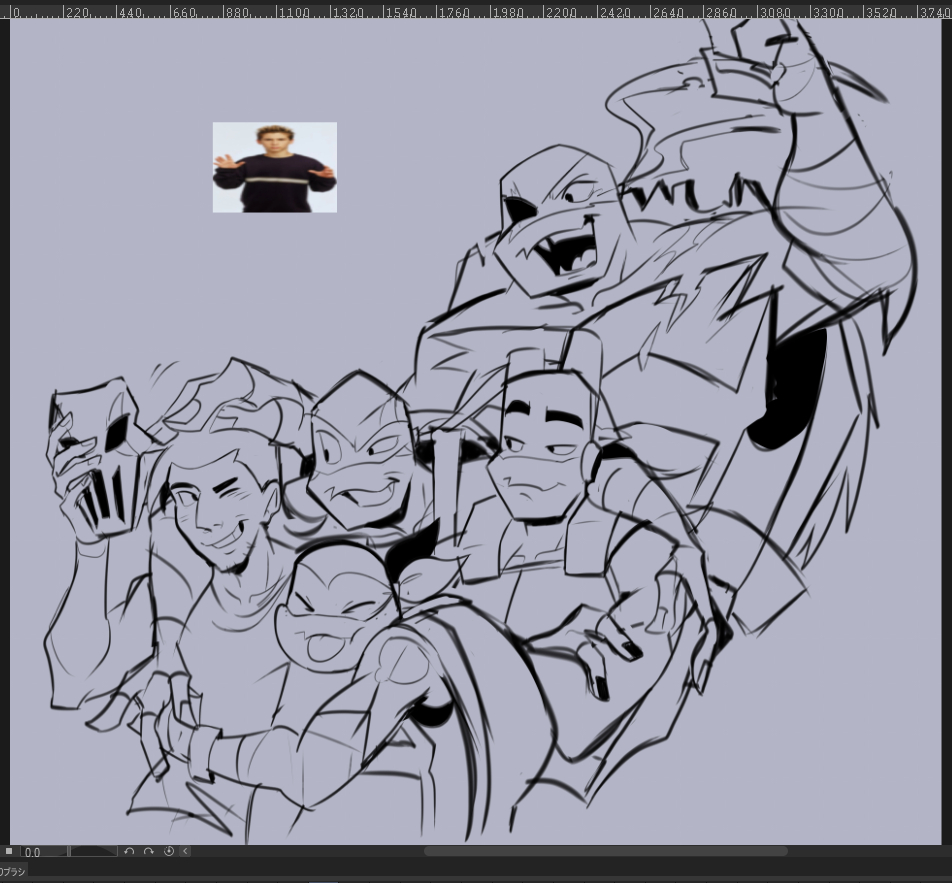Click the rotation angle slider in bottom bar
The image size is (952, 883).
[x=93, y=851]
